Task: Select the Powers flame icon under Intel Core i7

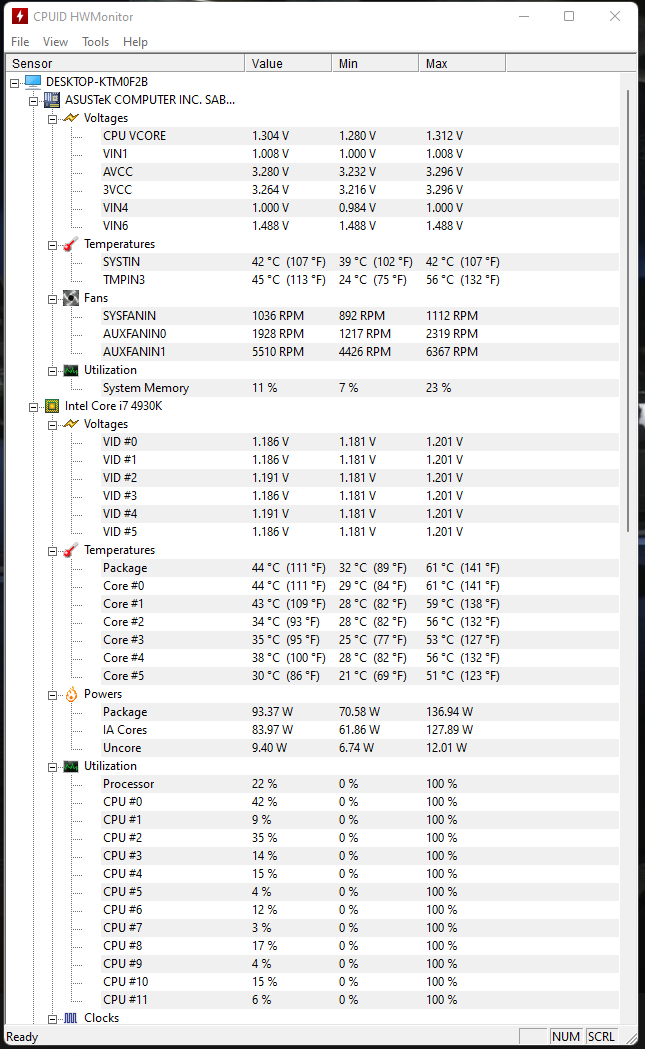Action: click(x=70, y=693)
